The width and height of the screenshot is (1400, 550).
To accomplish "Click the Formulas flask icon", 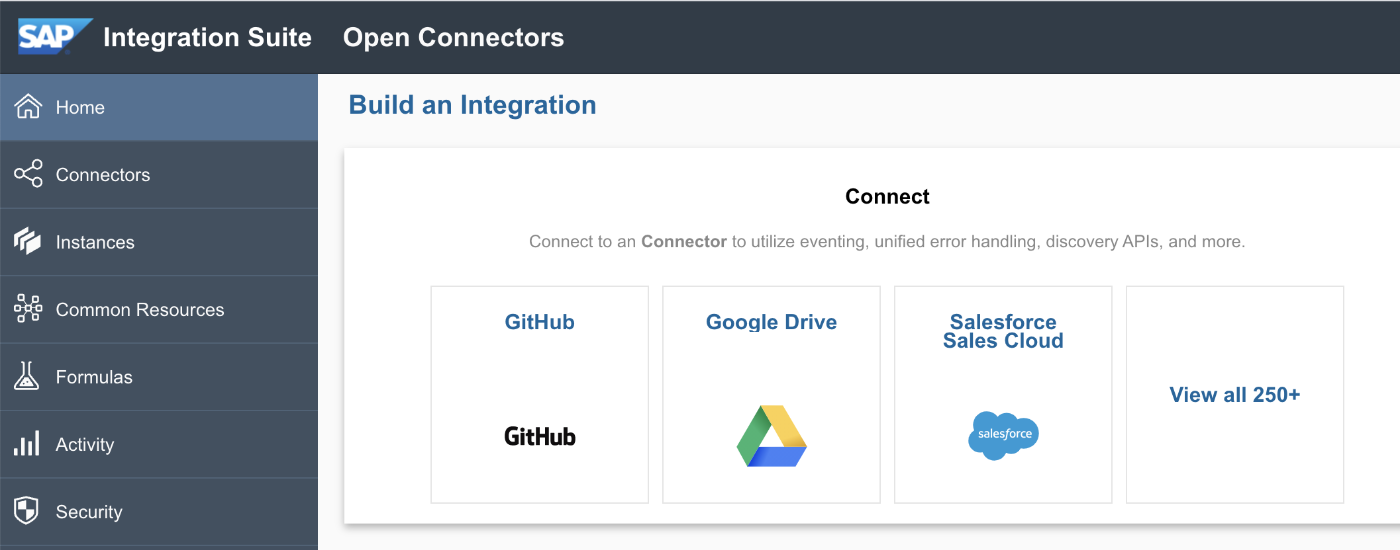I will (27, 376).
